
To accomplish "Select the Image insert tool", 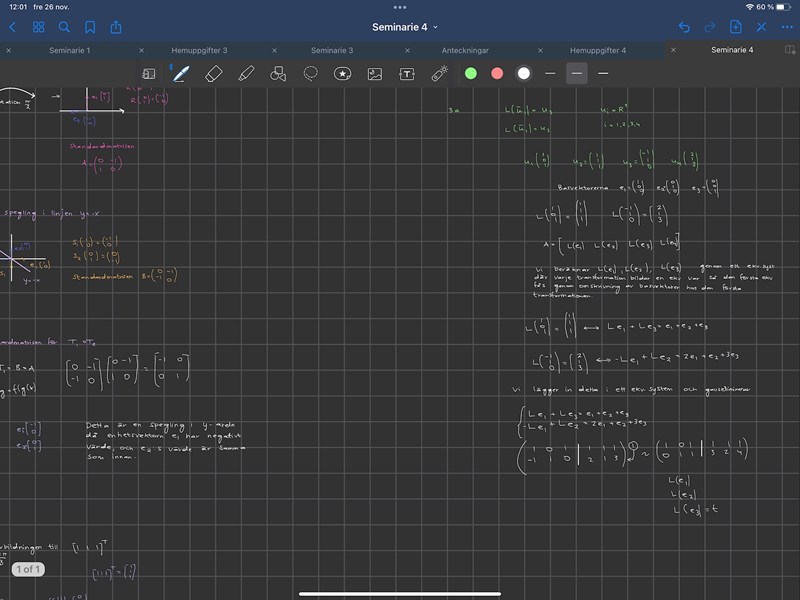I will click(375, 73).
